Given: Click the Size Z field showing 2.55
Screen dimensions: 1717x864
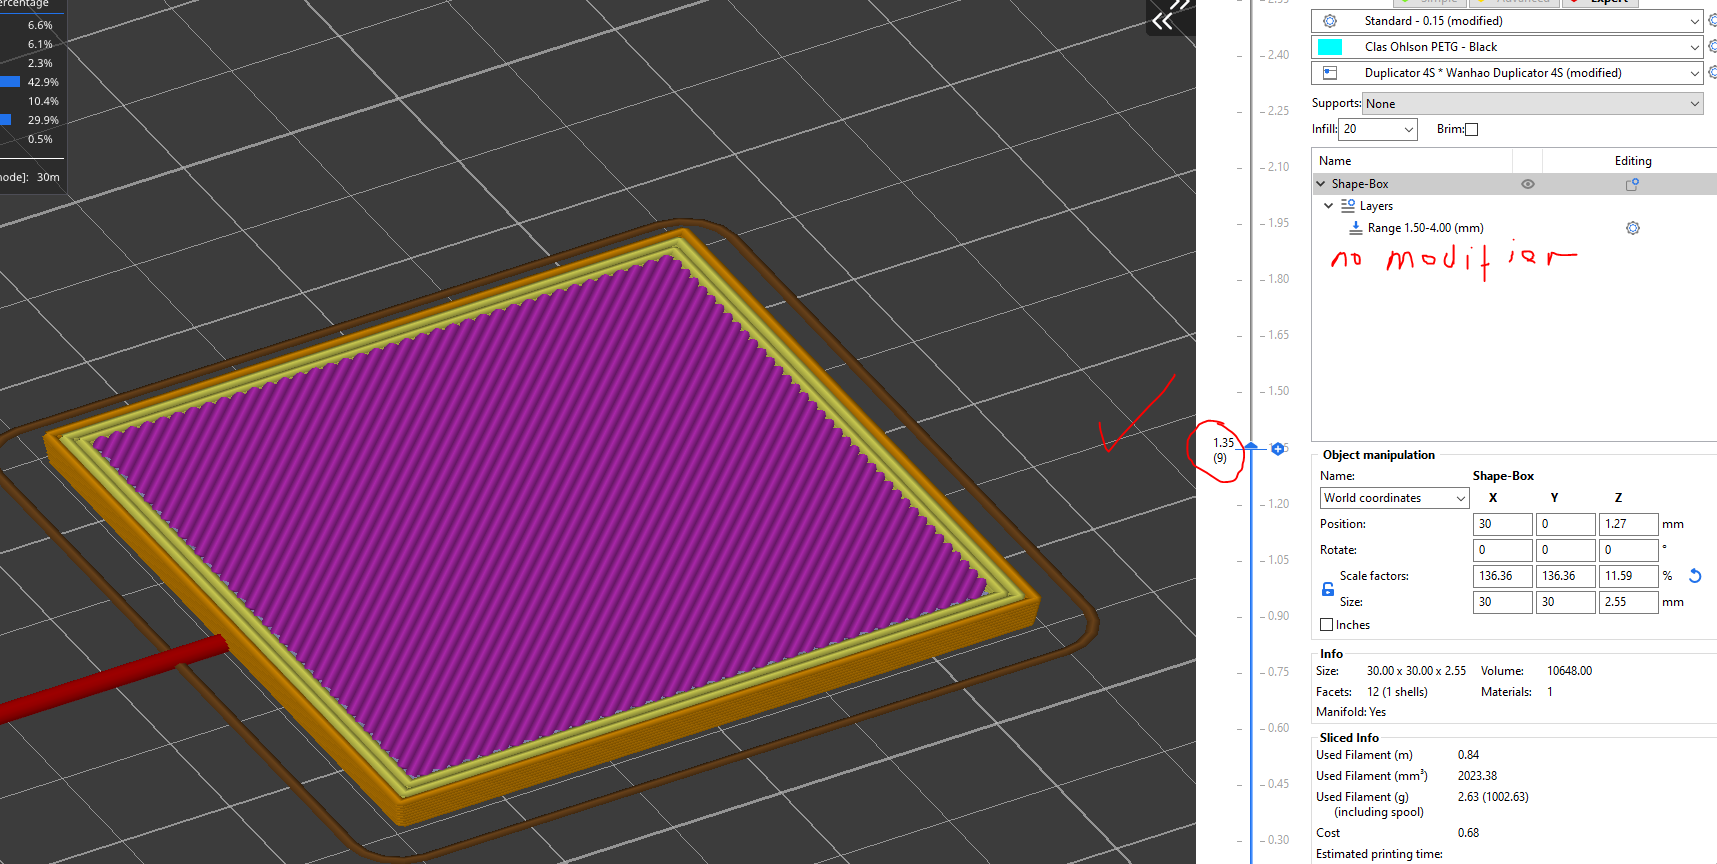Looking at the screenshot, I should [1629, 602].
